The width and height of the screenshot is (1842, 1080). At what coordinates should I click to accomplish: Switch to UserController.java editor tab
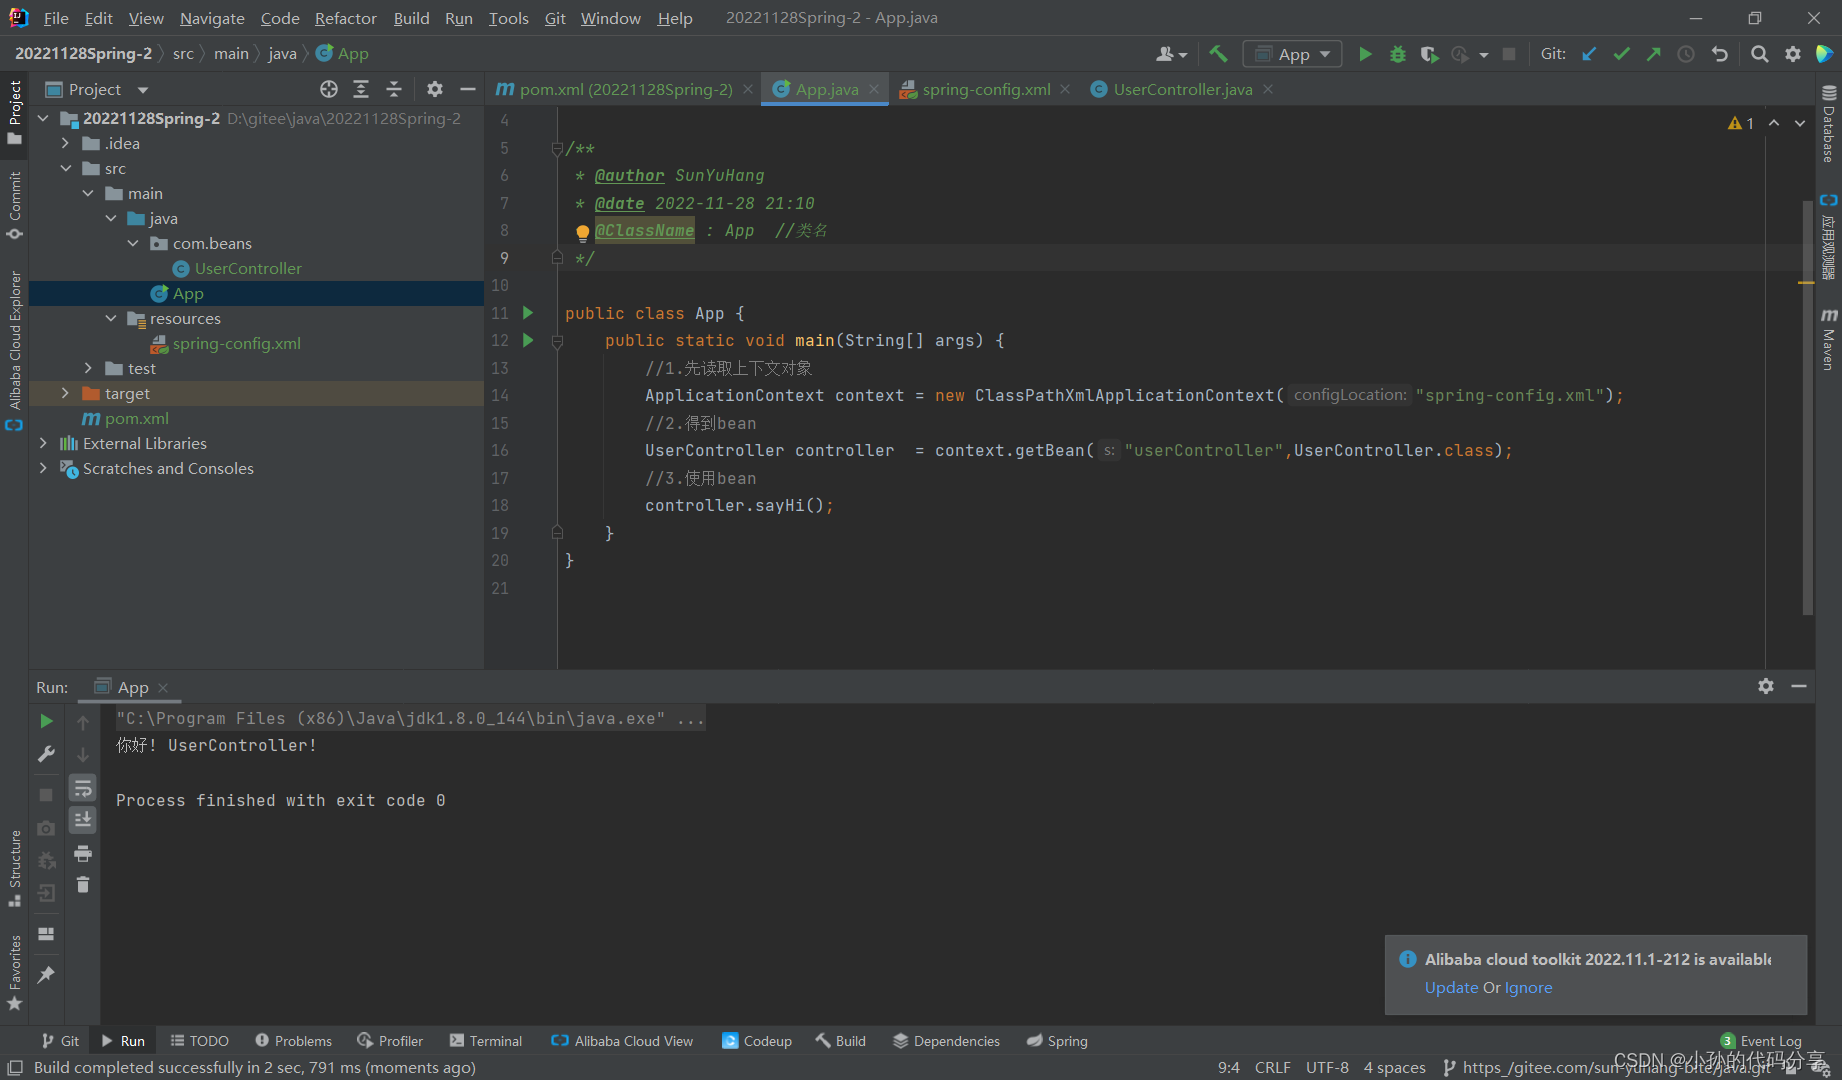pyautogui.click(x=1182, y=89)
